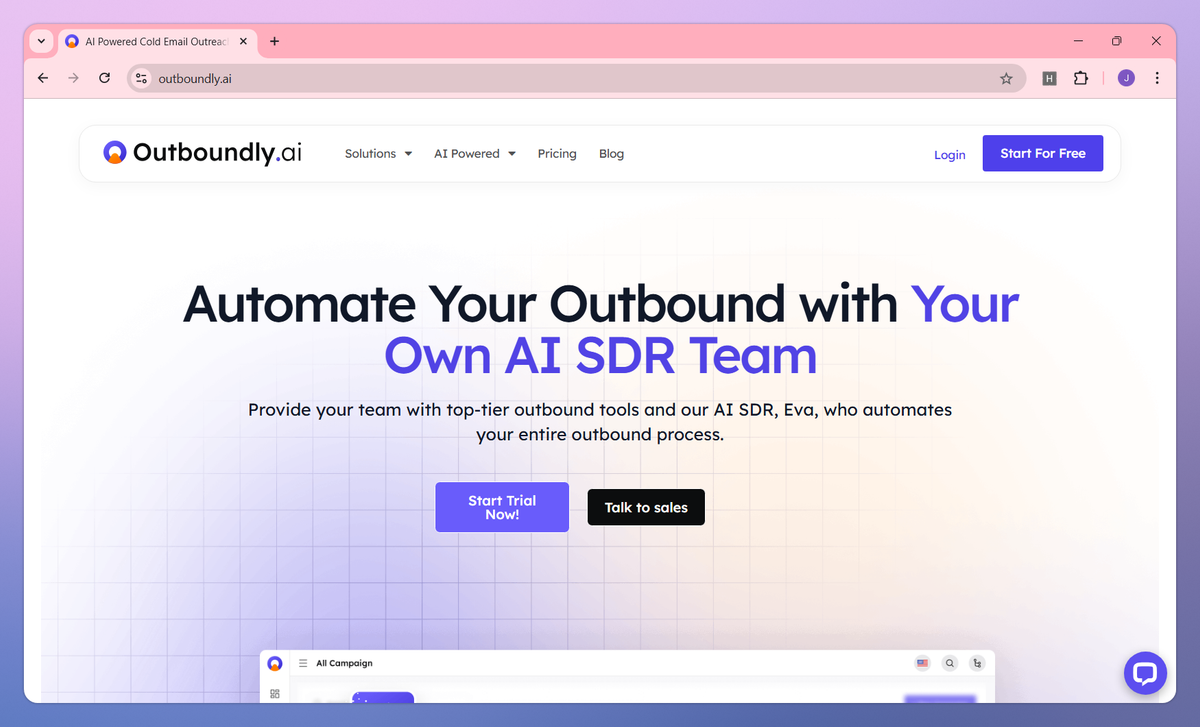This screenshot has height=727, width=1200.
Task: Click the hamburger menu in dashboard preview
Action: [303, 663]
